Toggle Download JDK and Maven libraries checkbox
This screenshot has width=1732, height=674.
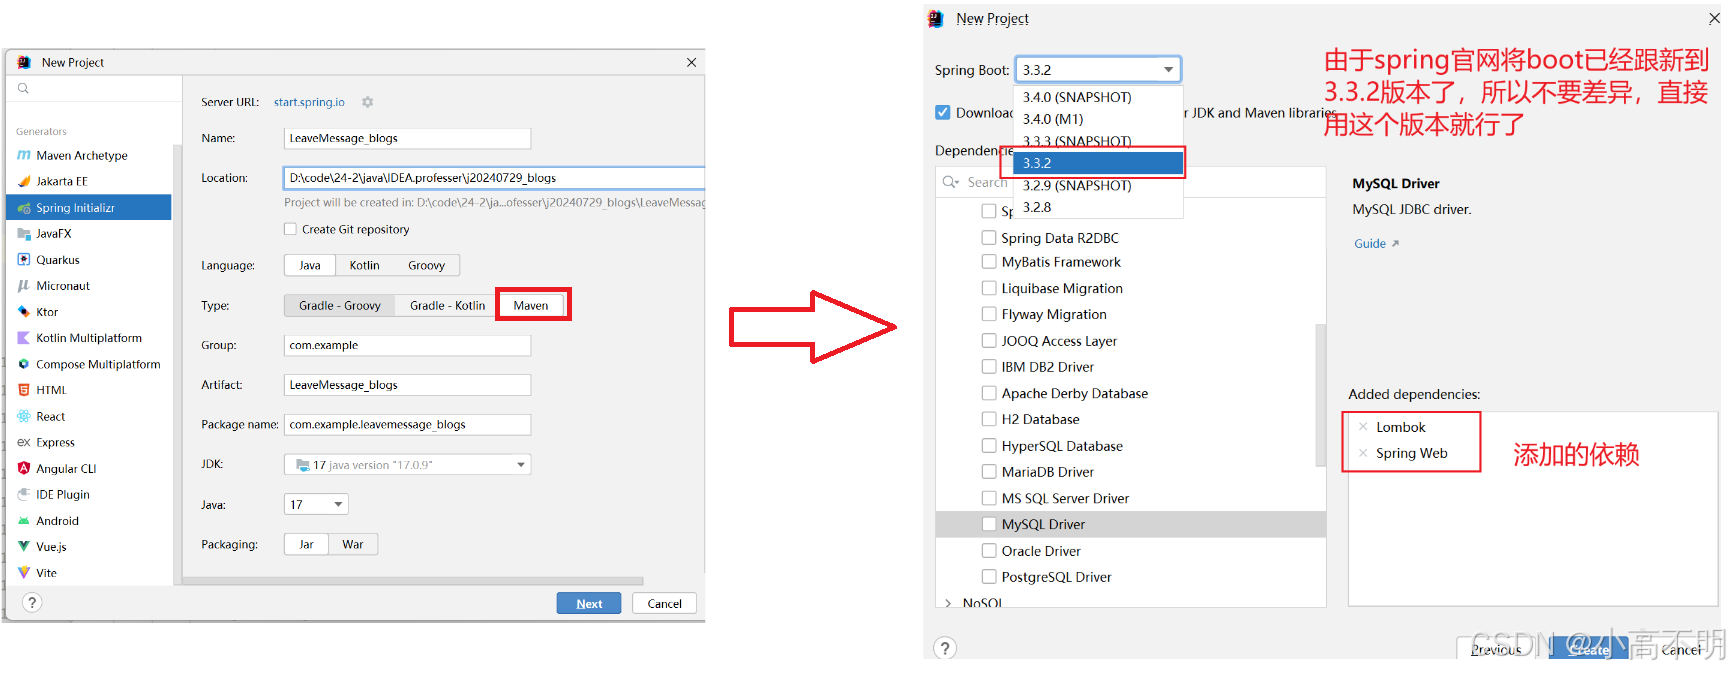[x=942, y=112]
